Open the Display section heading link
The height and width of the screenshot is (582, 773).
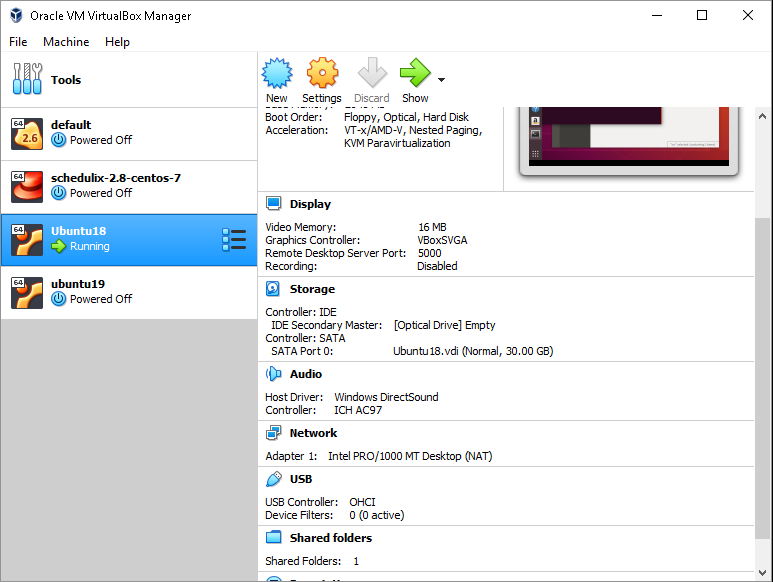310,204
